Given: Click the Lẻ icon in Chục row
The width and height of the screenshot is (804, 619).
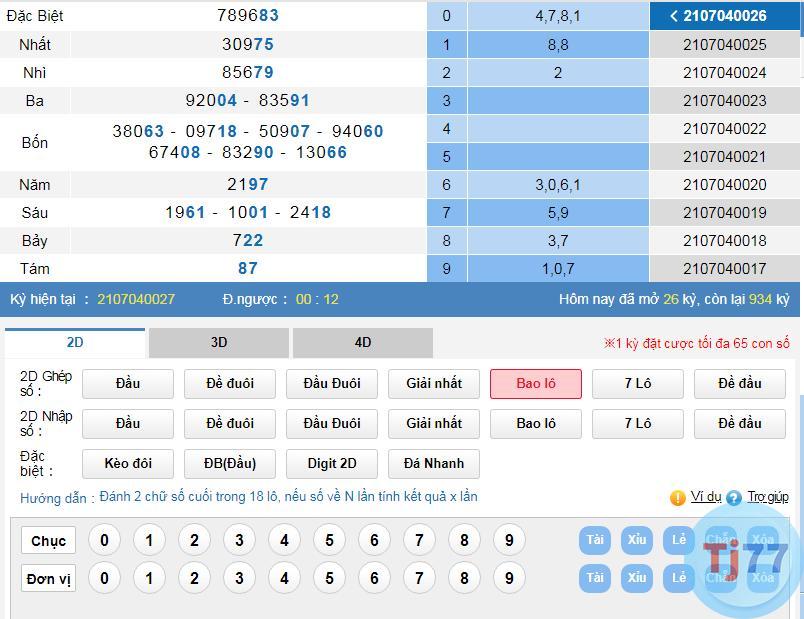Looking at the screenshot, I should pos(678,540).
